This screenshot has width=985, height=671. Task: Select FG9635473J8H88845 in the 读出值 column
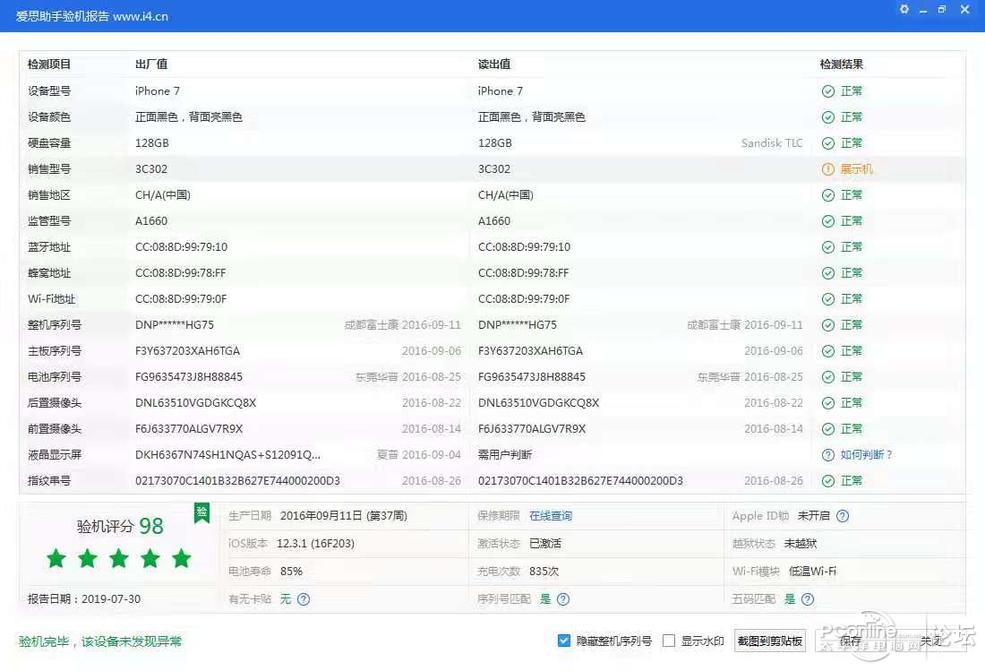click(x=532, y=377)
